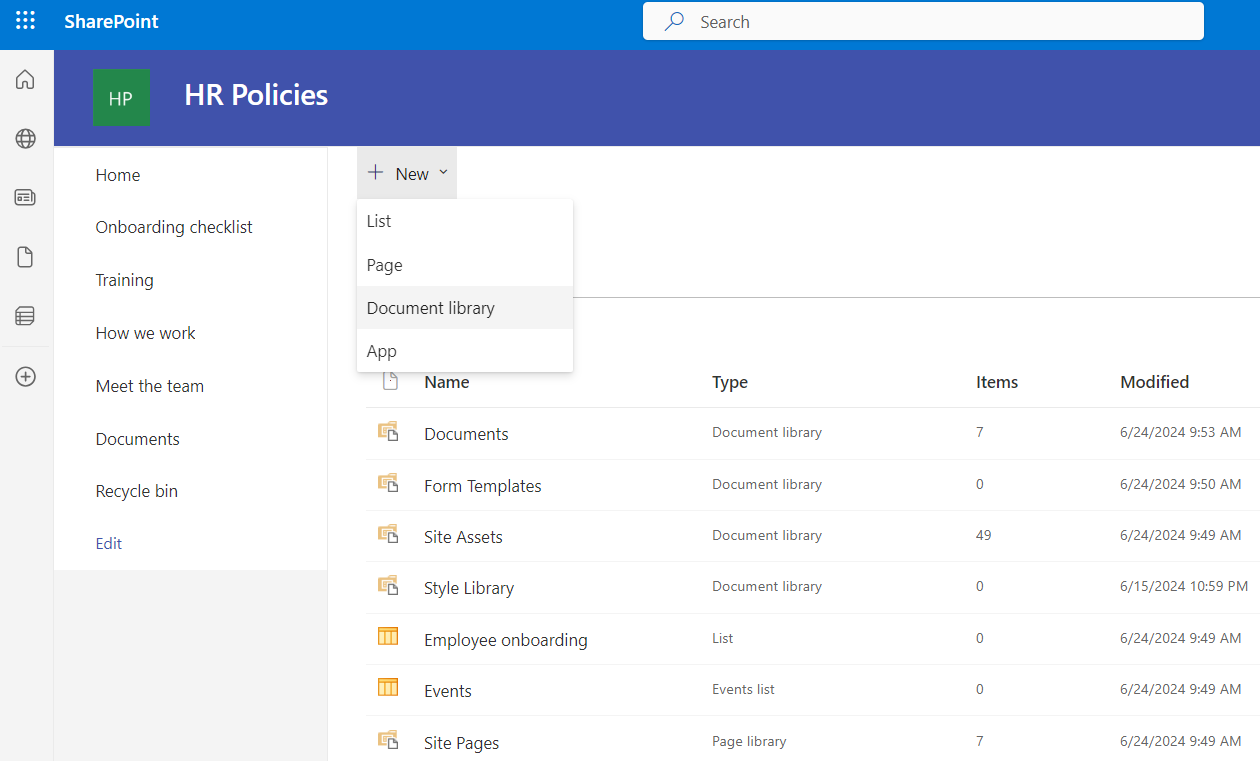1260x761 pixels.
Task: Choose Document library from the New menu
Action: (x=431, y=307)
